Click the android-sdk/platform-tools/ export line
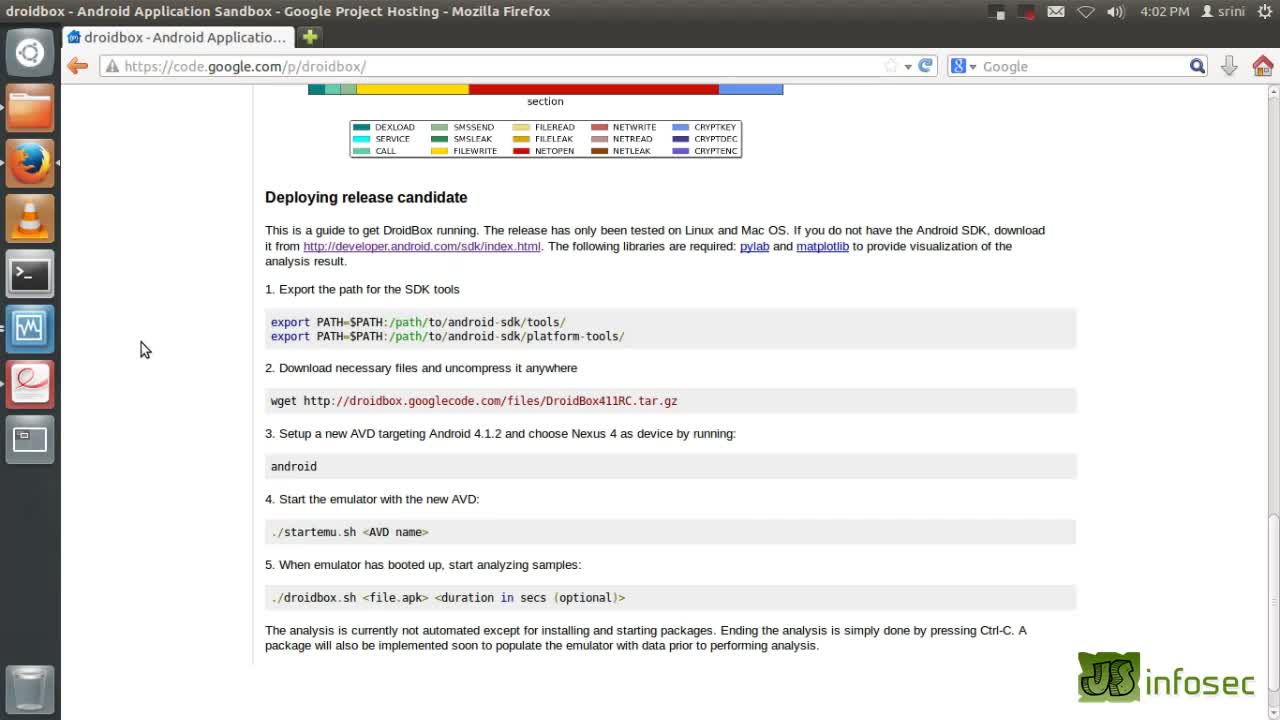 [448, 336]
